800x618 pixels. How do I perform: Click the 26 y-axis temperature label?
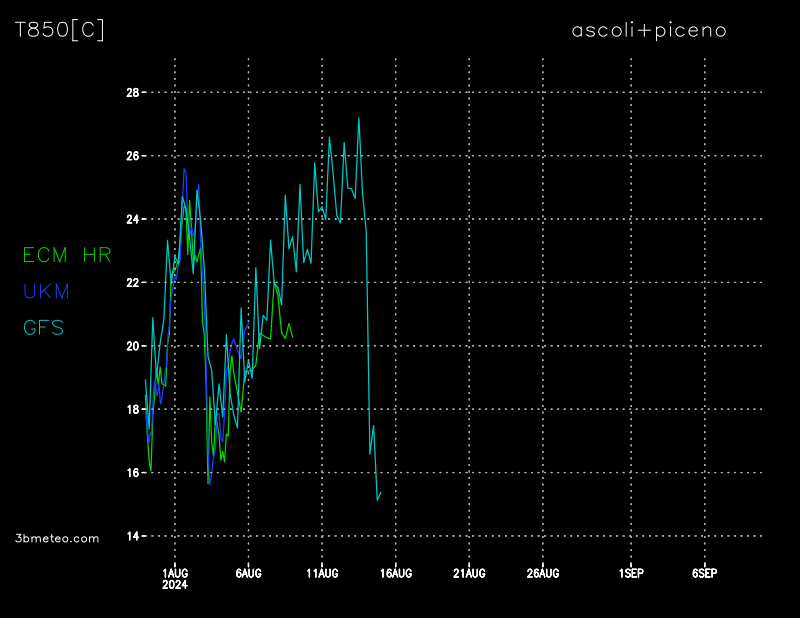tap(132, 156)
